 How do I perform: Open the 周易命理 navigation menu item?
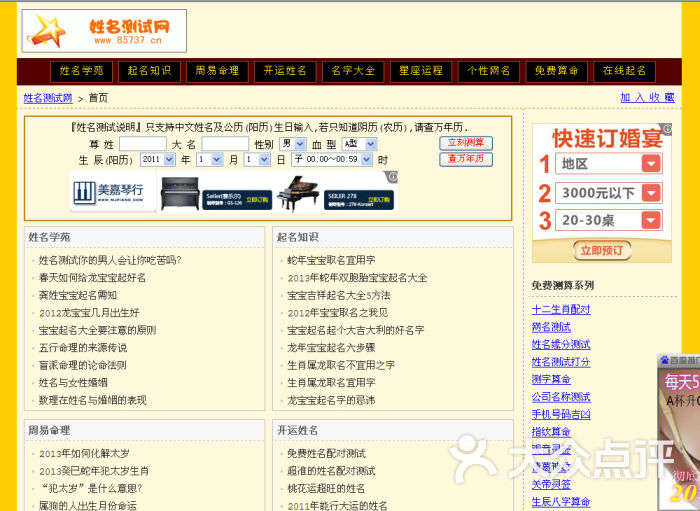pyautogui.click(x=217, y=71)
